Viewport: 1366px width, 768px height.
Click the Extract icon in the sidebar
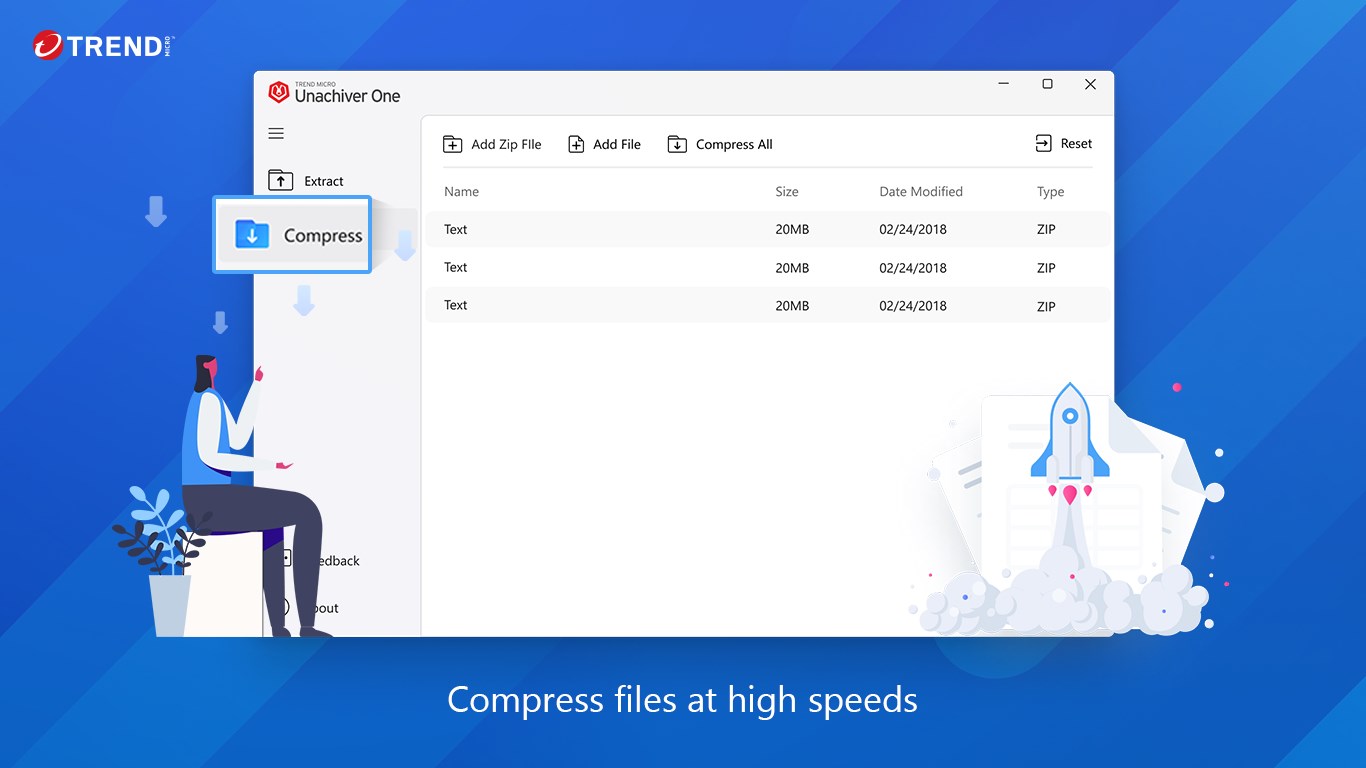click(x=281, y=181)
